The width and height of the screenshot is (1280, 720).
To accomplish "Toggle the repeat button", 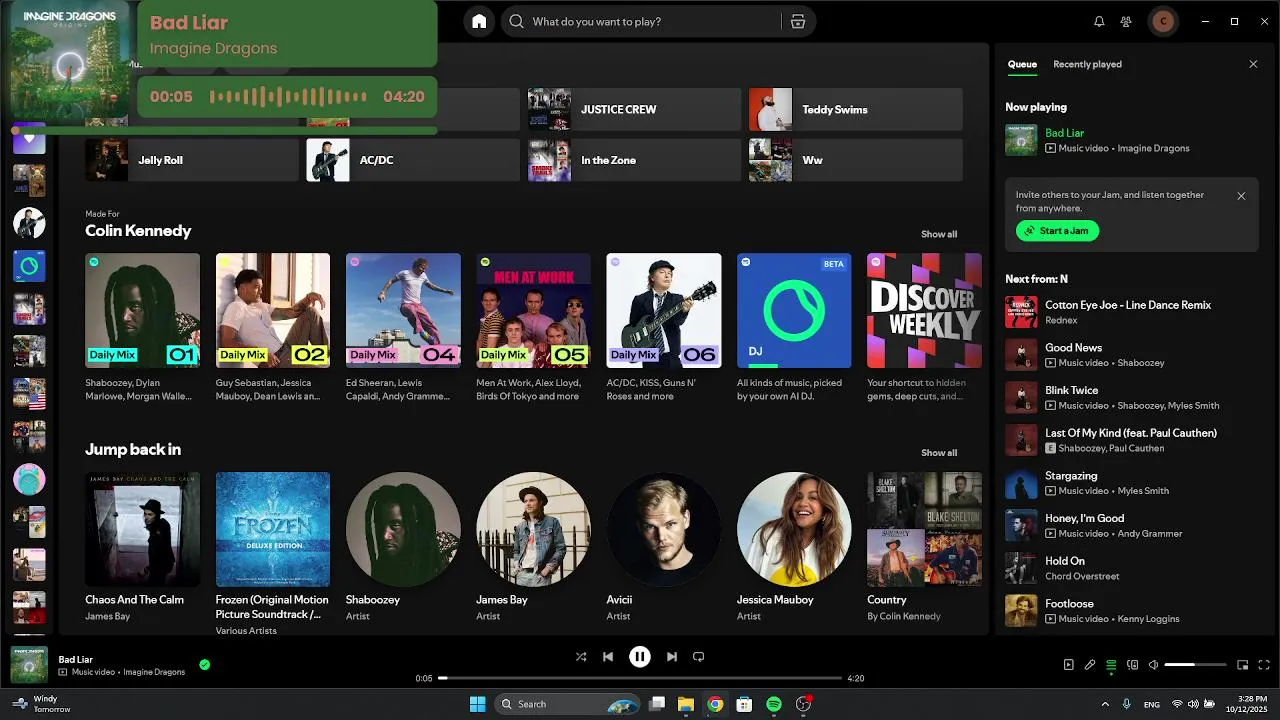I will click(699, 657).
